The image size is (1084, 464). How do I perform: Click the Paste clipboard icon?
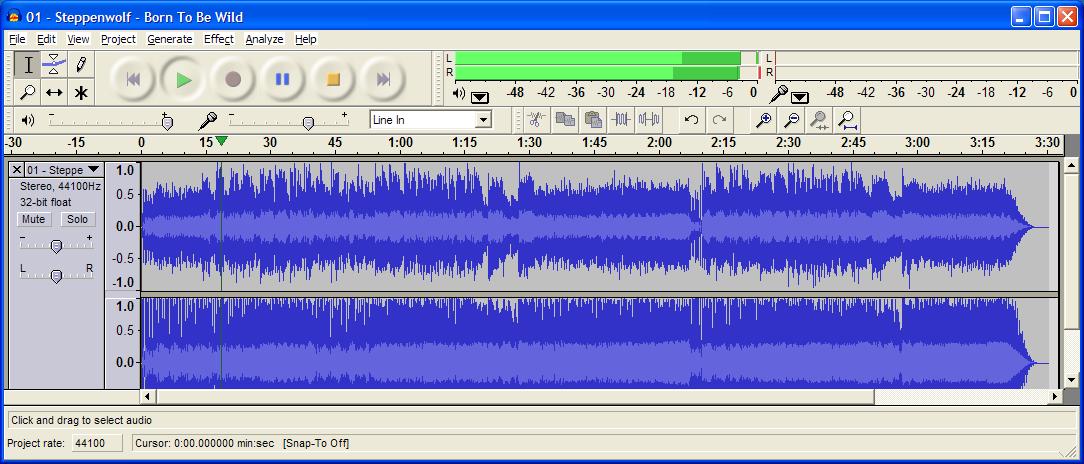click(593, 120)
